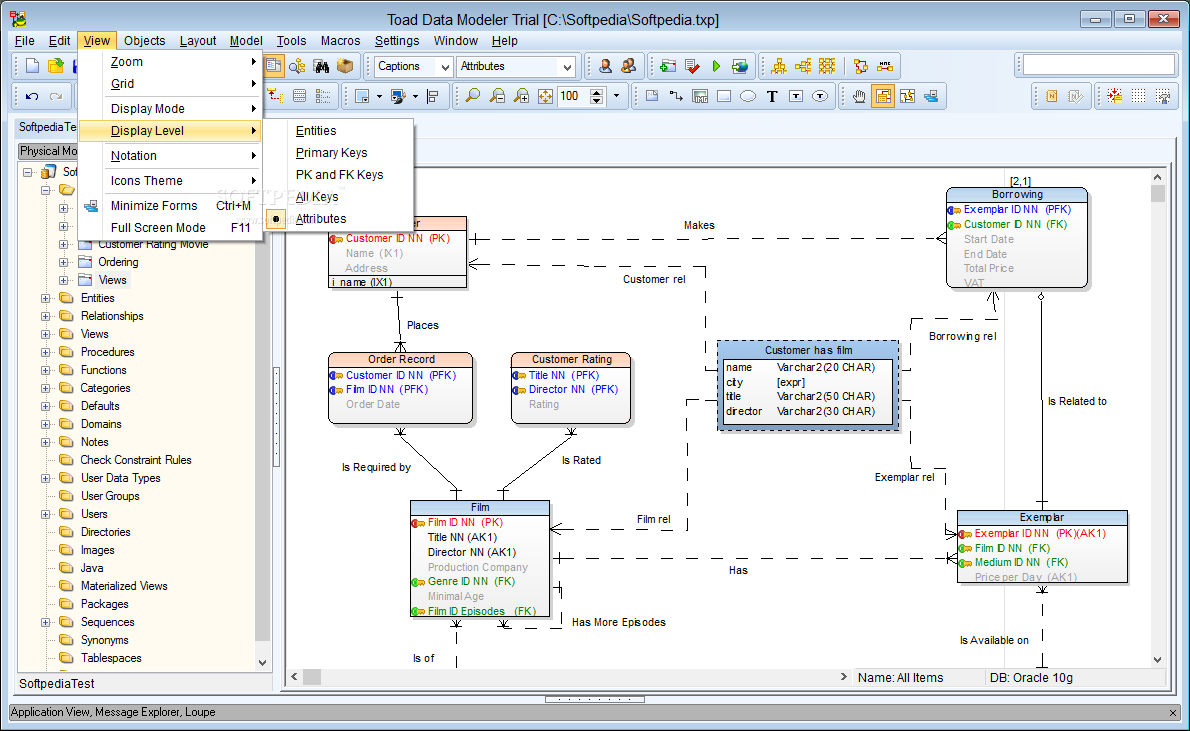This screenshot has width=1190, height=731.
Task: Click the single user icon in toolbar
Action: pos(605,66)
